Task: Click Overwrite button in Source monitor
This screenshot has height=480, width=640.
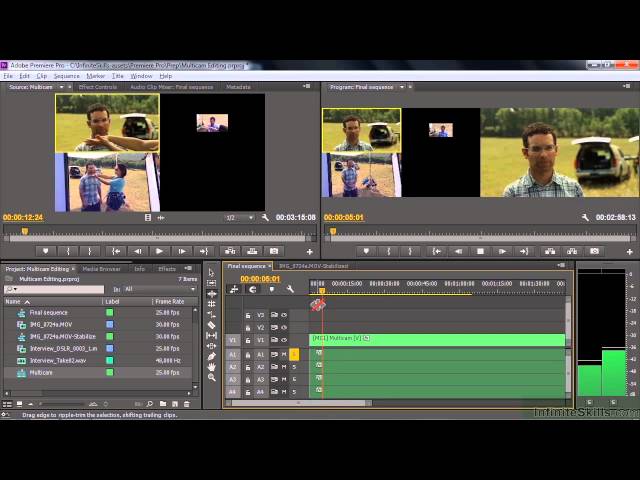Action: pyautogui.click(x=252, y=251)
